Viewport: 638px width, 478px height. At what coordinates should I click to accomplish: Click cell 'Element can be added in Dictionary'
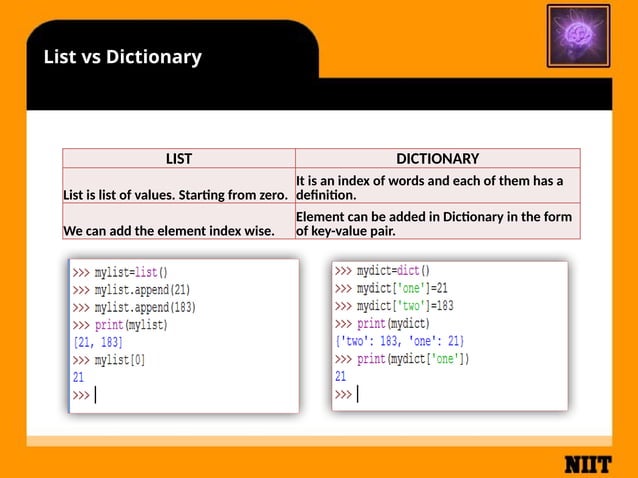[438, 221]
